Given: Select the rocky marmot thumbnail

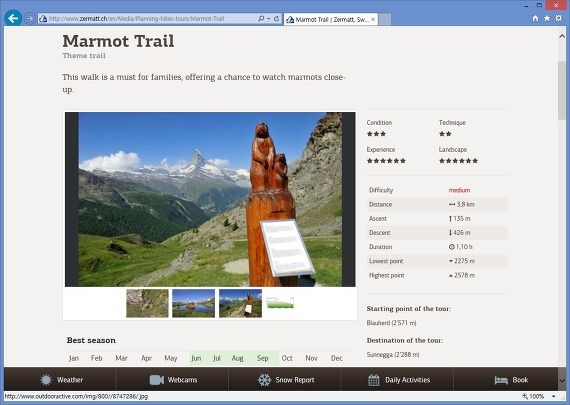Looking at the screenshot, I should coord(147,303).
